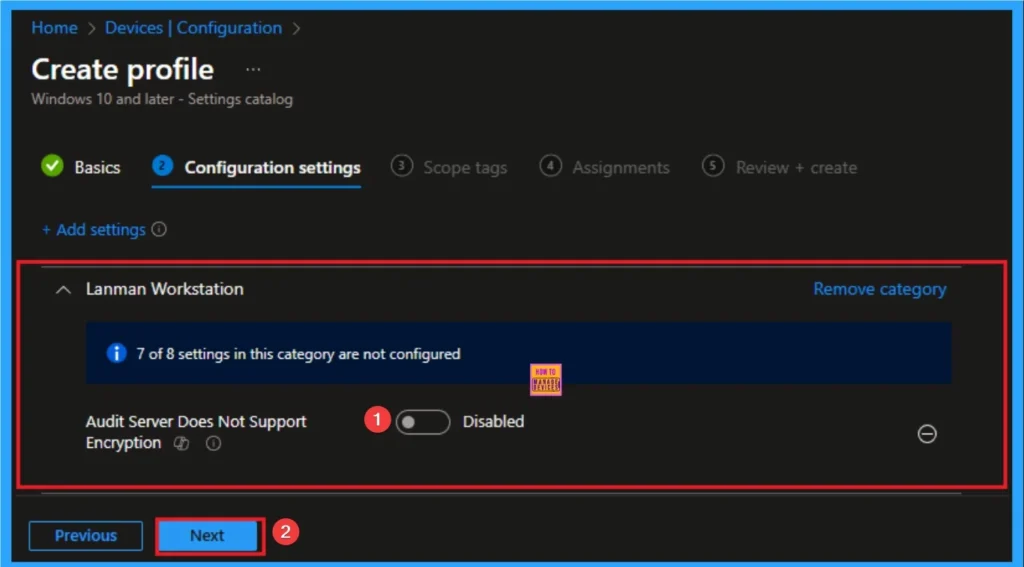Enable the Audit Server Does Not Support Encryption toggle

(x=422, y=422)
